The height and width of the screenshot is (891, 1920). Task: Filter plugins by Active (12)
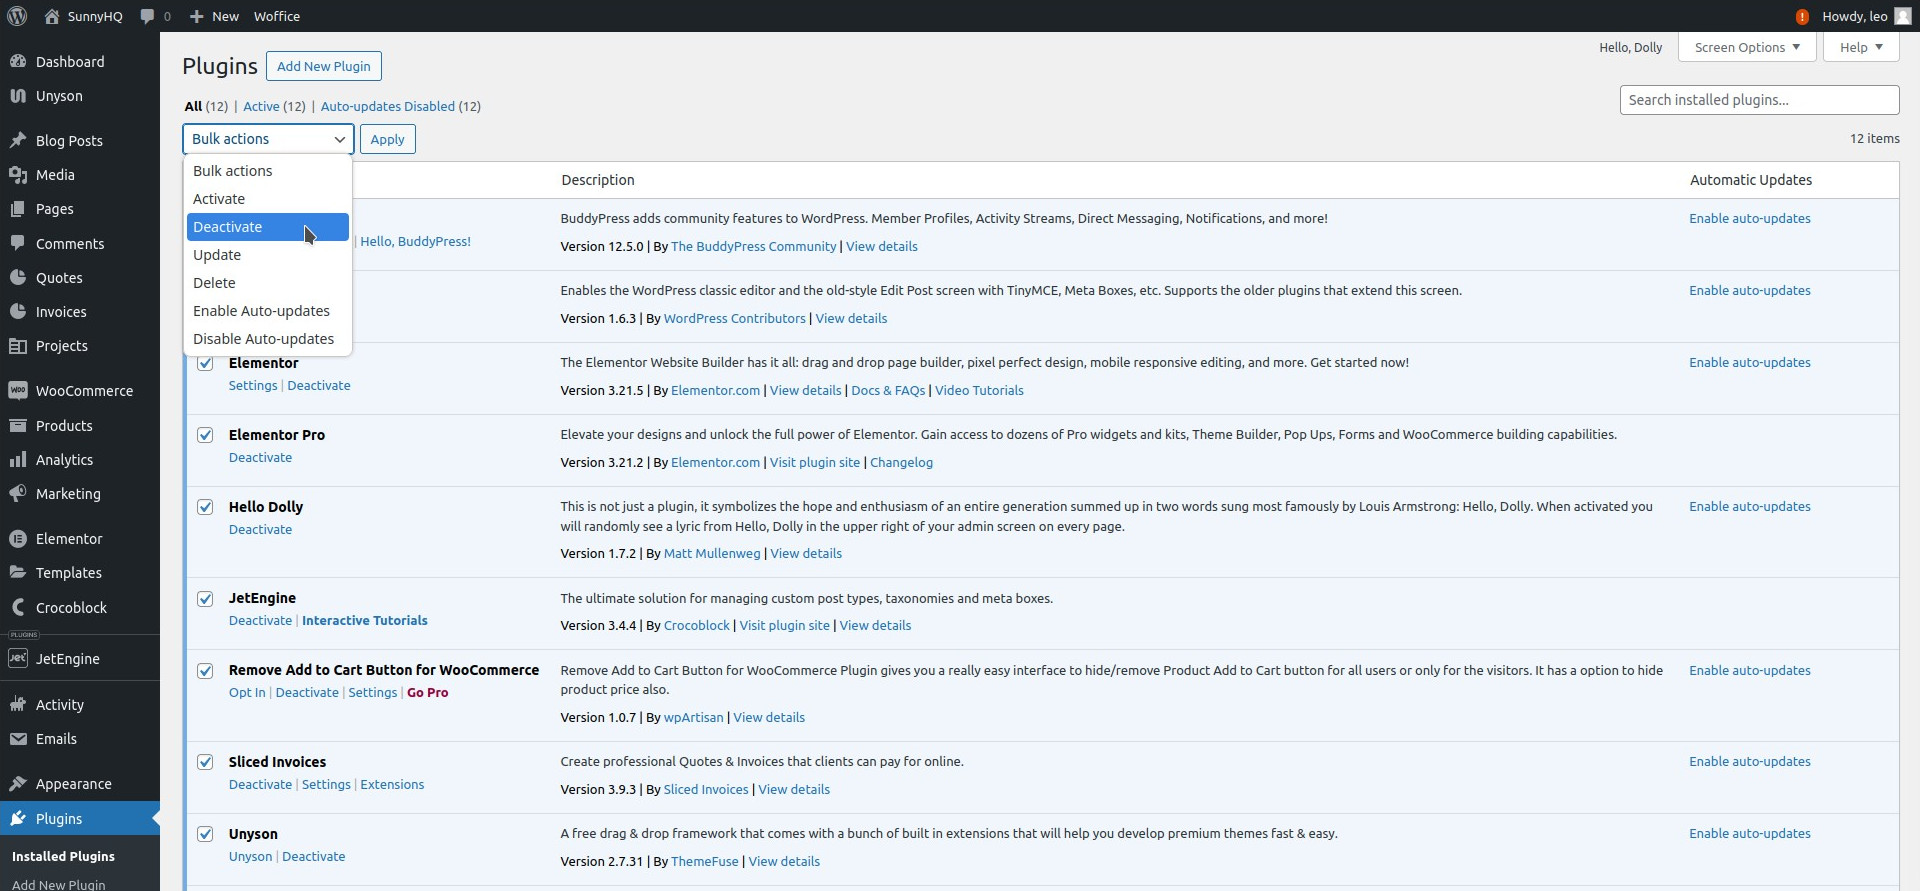(x=274, y=106)
